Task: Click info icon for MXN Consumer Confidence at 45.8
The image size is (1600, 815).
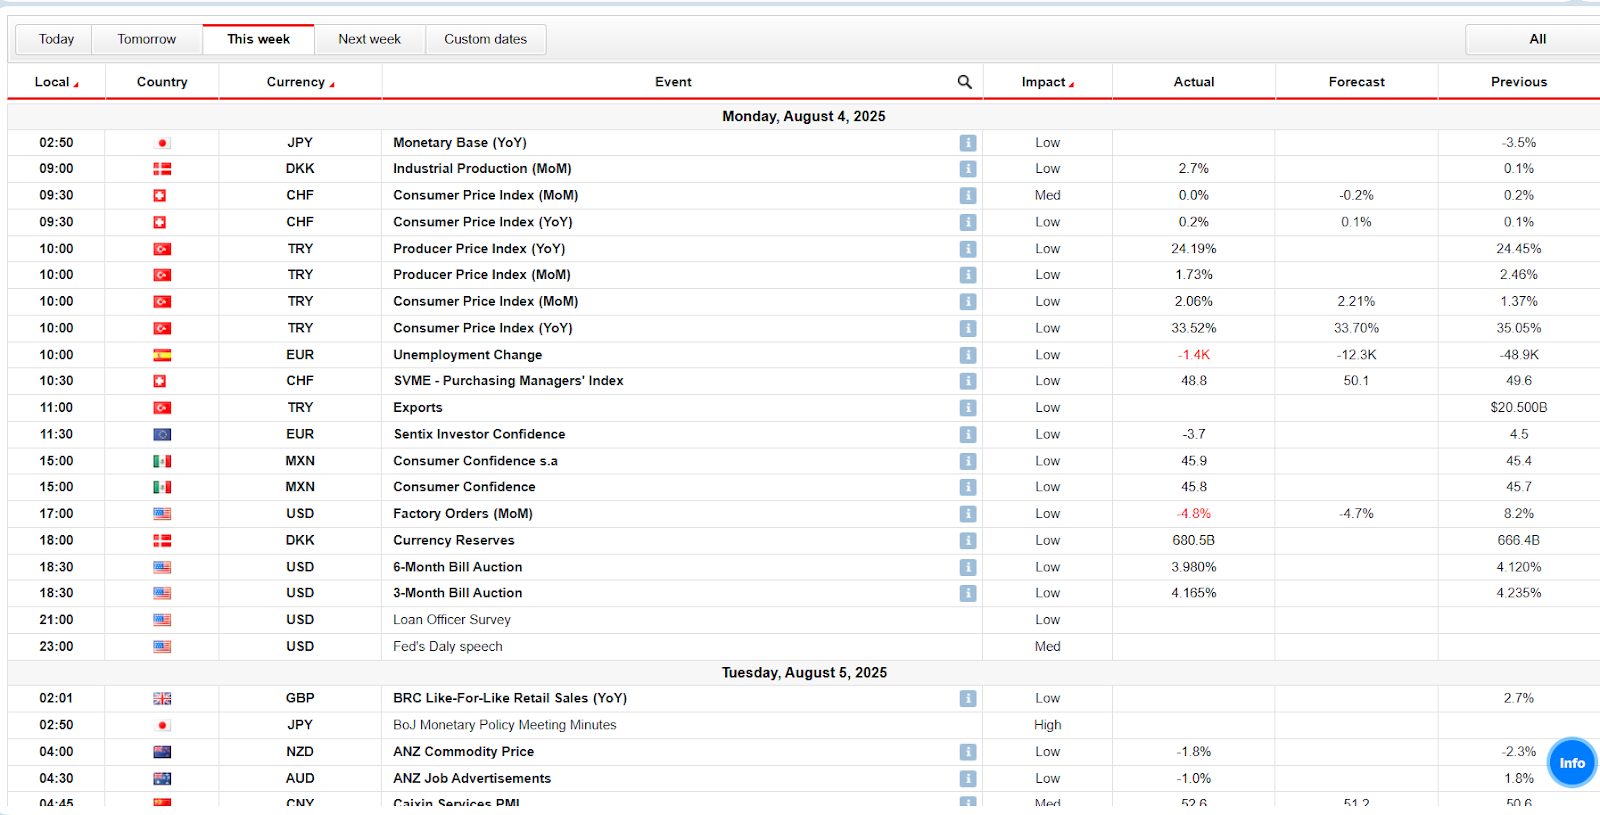Action: 967,487
